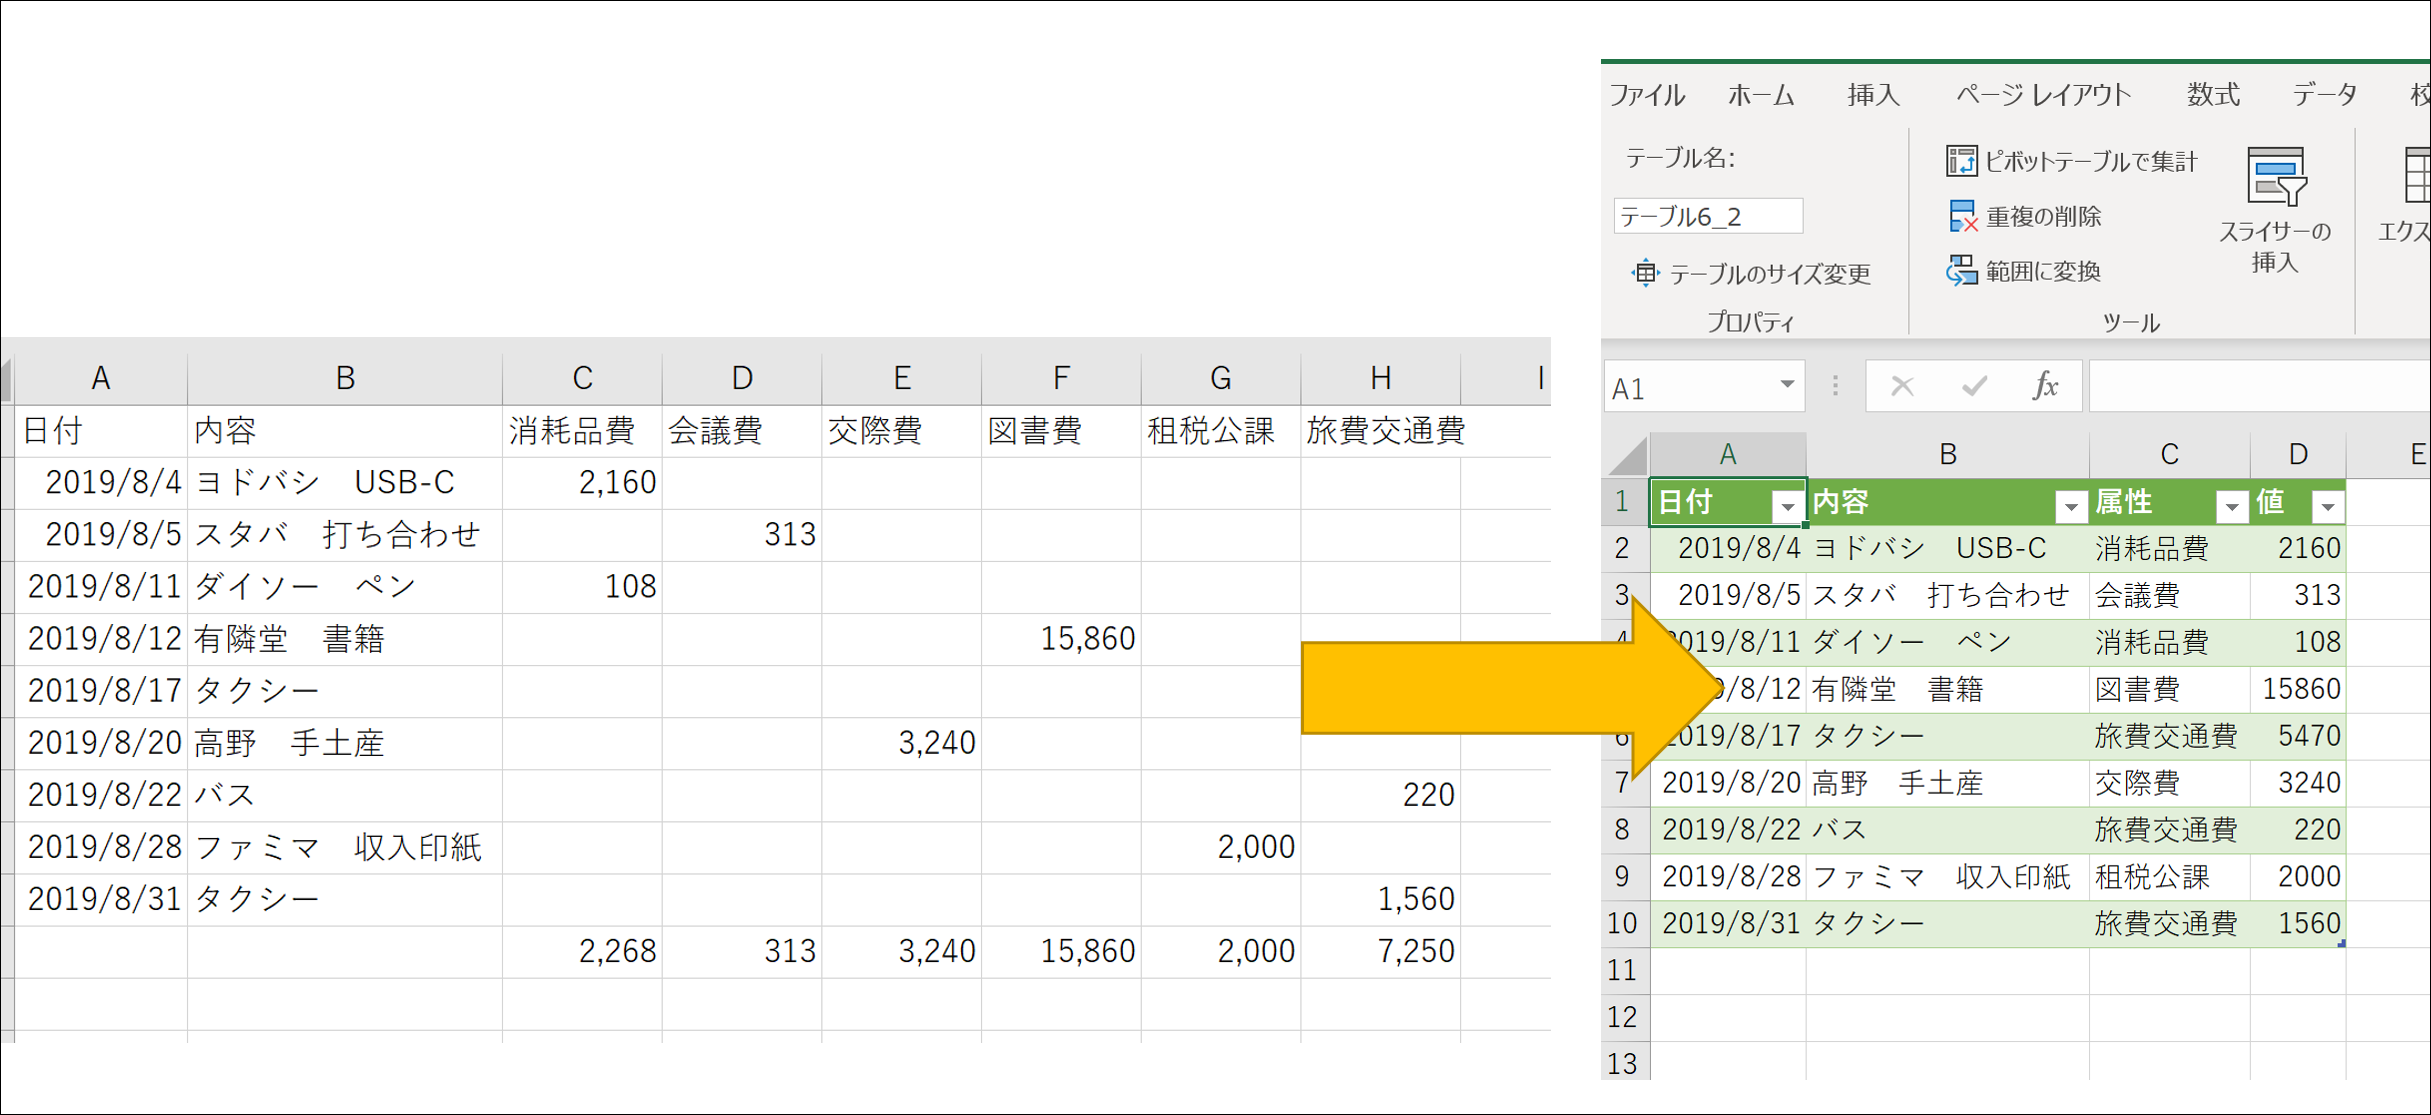The width and height of the screenshot is (2431, 1115).
Task: Select column F header in left sheet
Action: [1061, 378]
